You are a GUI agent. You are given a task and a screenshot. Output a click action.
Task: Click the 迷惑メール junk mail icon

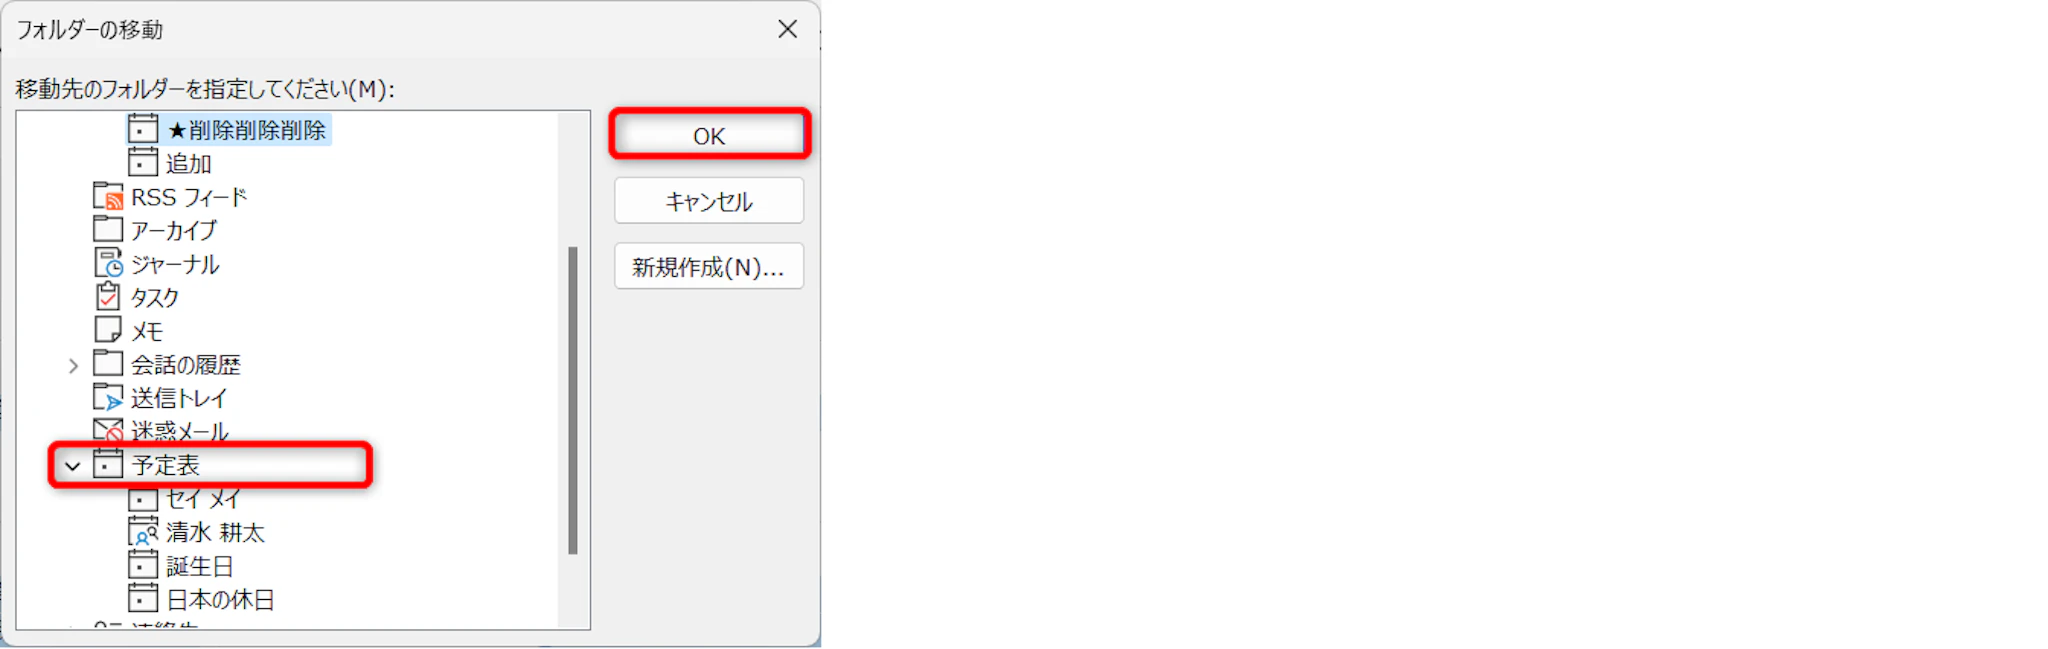tap(108, 430)
